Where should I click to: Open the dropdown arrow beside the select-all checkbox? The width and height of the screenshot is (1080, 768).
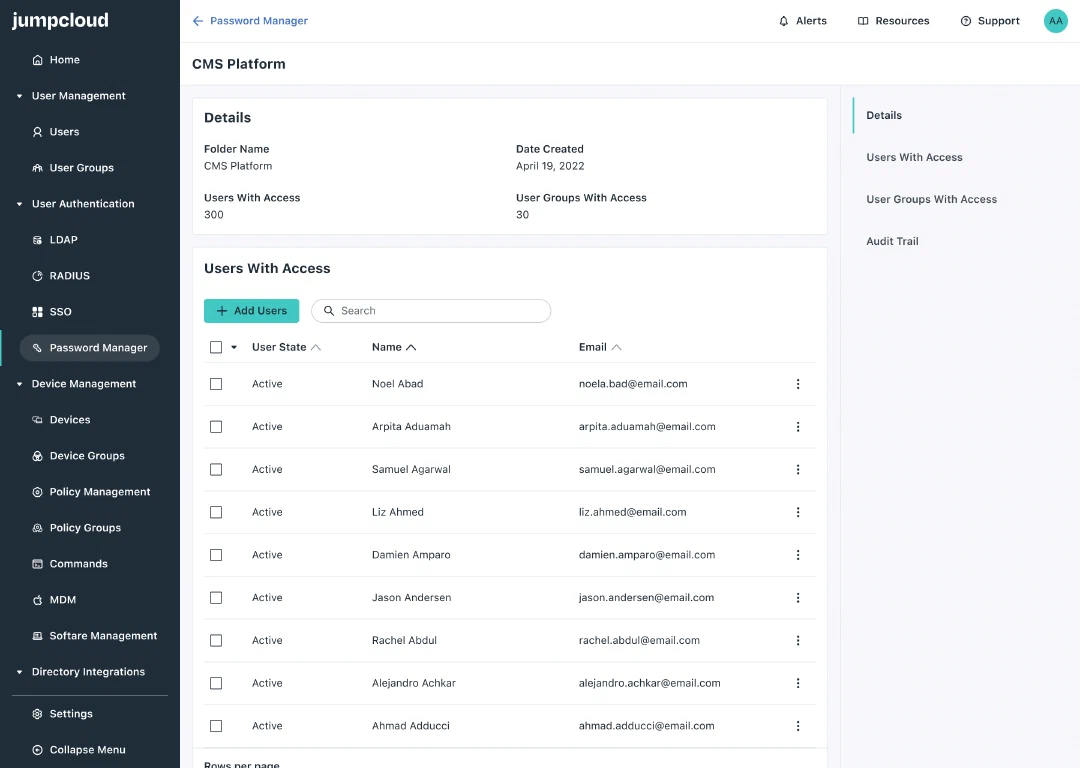[234, 348]
